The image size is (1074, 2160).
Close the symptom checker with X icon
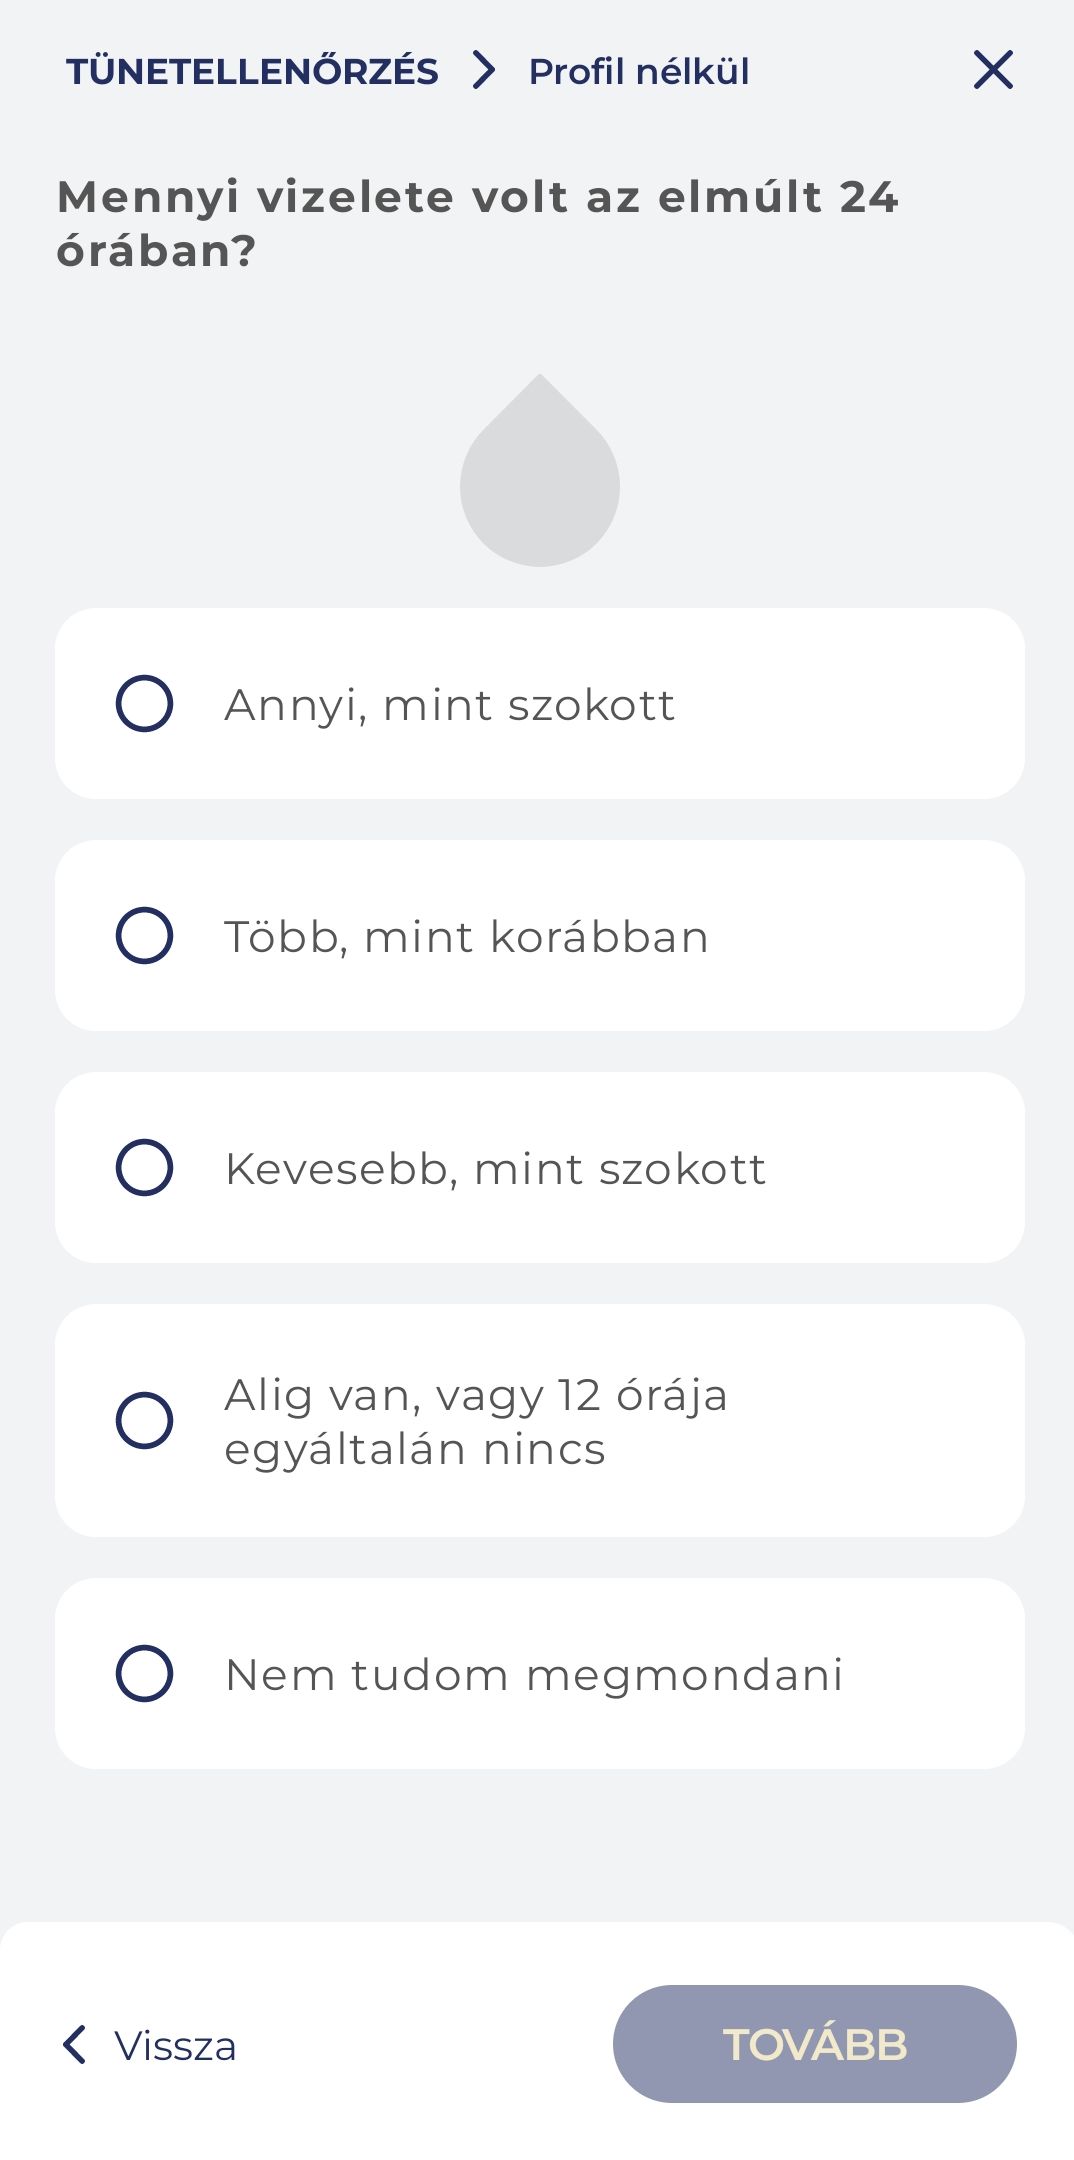coord(993,70)
